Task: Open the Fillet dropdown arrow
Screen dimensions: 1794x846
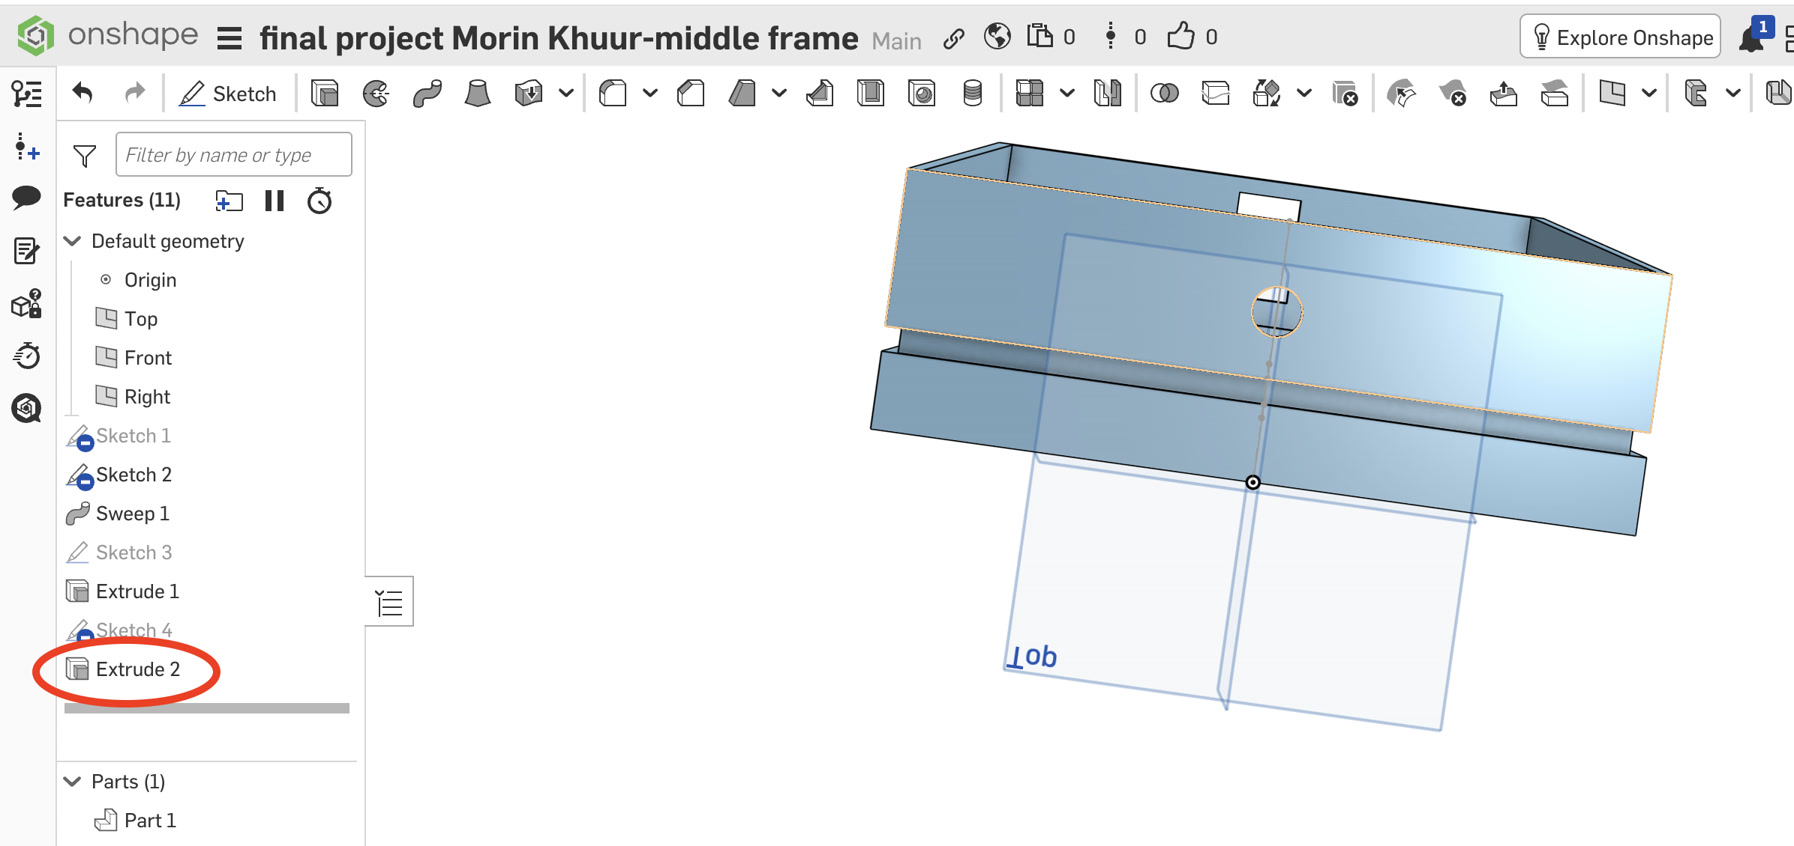Action: [650, 94]
